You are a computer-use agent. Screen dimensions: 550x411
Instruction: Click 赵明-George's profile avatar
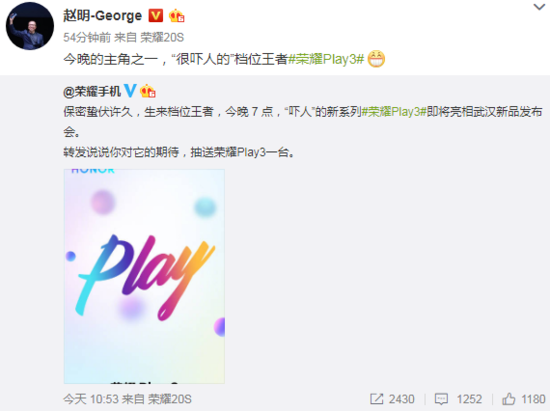pyautogui.click(x=30, y=26)
